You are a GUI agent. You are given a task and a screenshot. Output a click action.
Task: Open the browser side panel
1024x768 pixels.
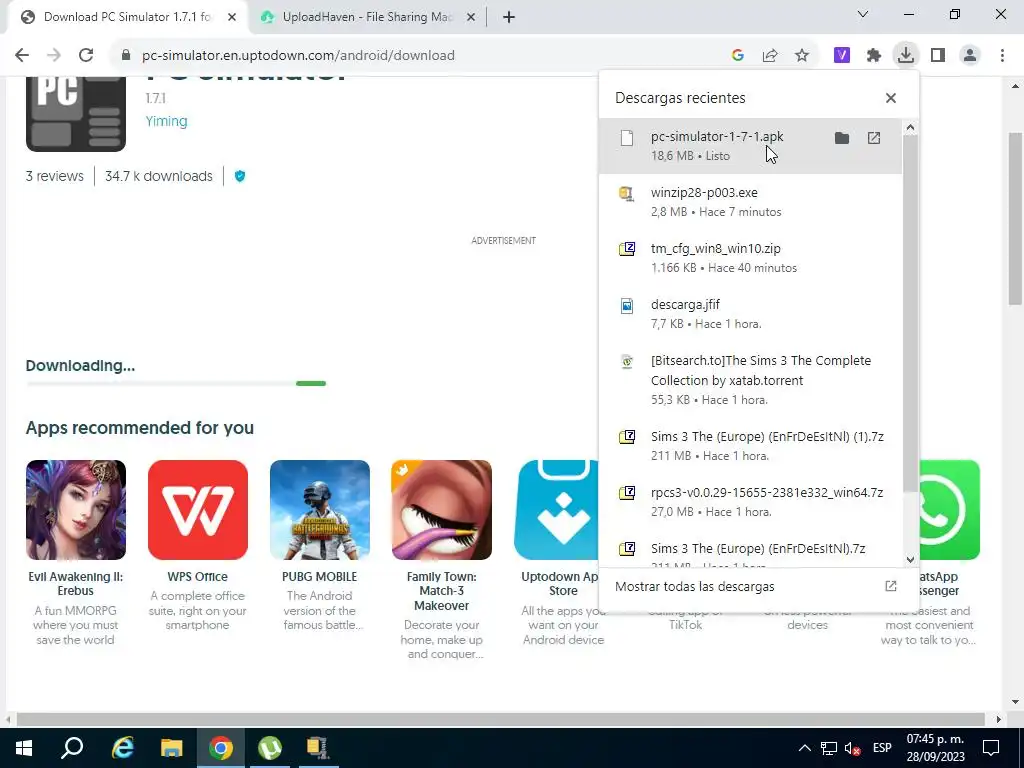pyautogui.click(x=938, y=56)
